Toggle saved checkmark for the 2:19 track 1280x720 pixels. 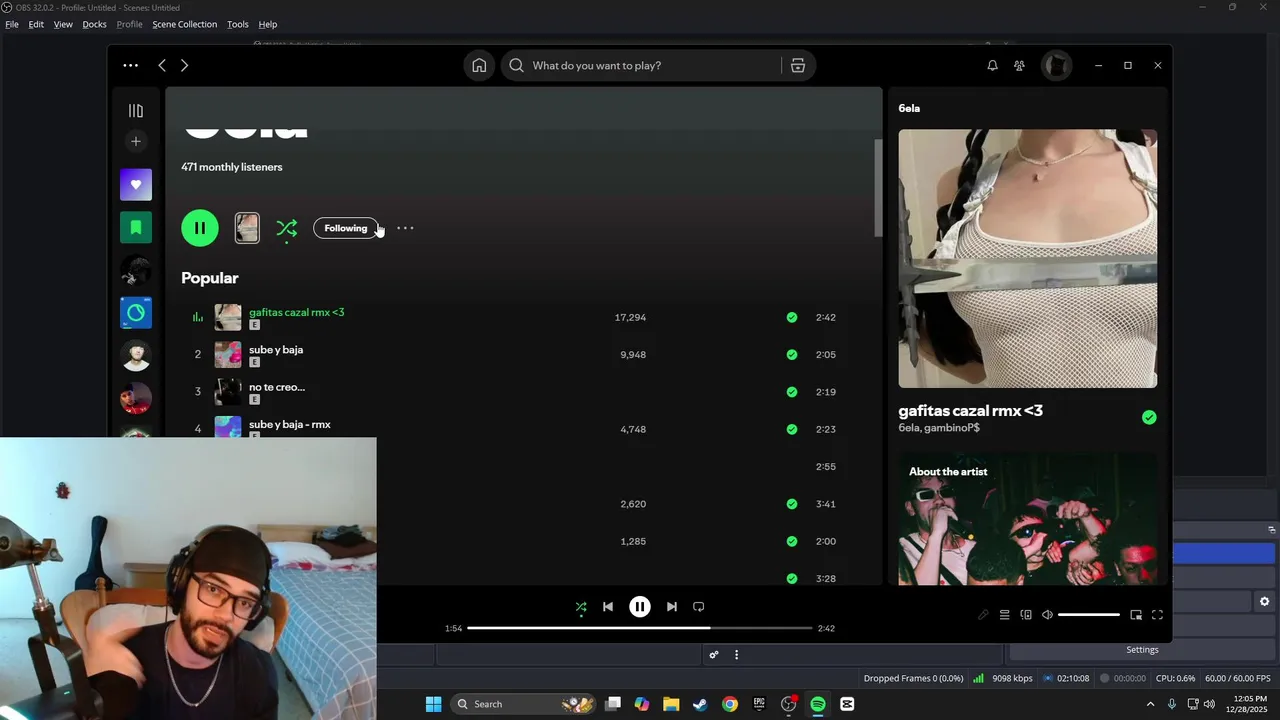(x=792, y=392)
